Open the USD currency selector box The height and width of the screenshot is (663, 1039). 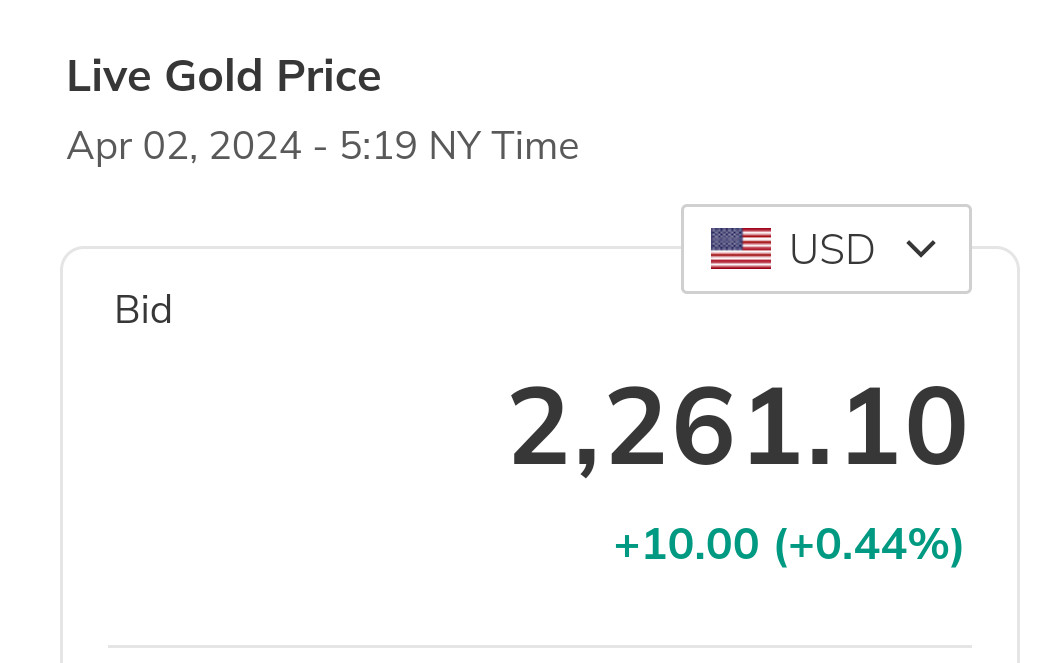pyautogui.click(x=826, y=249)
